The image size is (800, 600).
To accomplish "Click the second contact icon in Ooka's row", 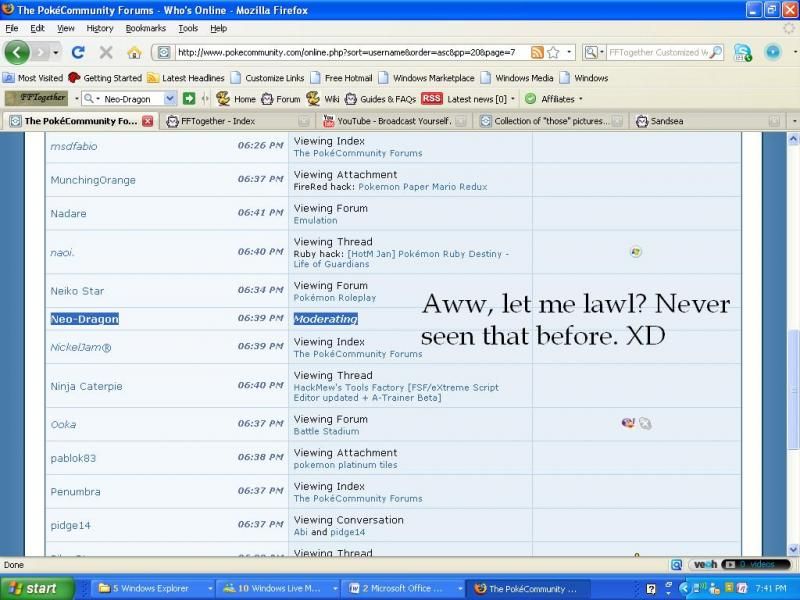I will click(645, 423).
